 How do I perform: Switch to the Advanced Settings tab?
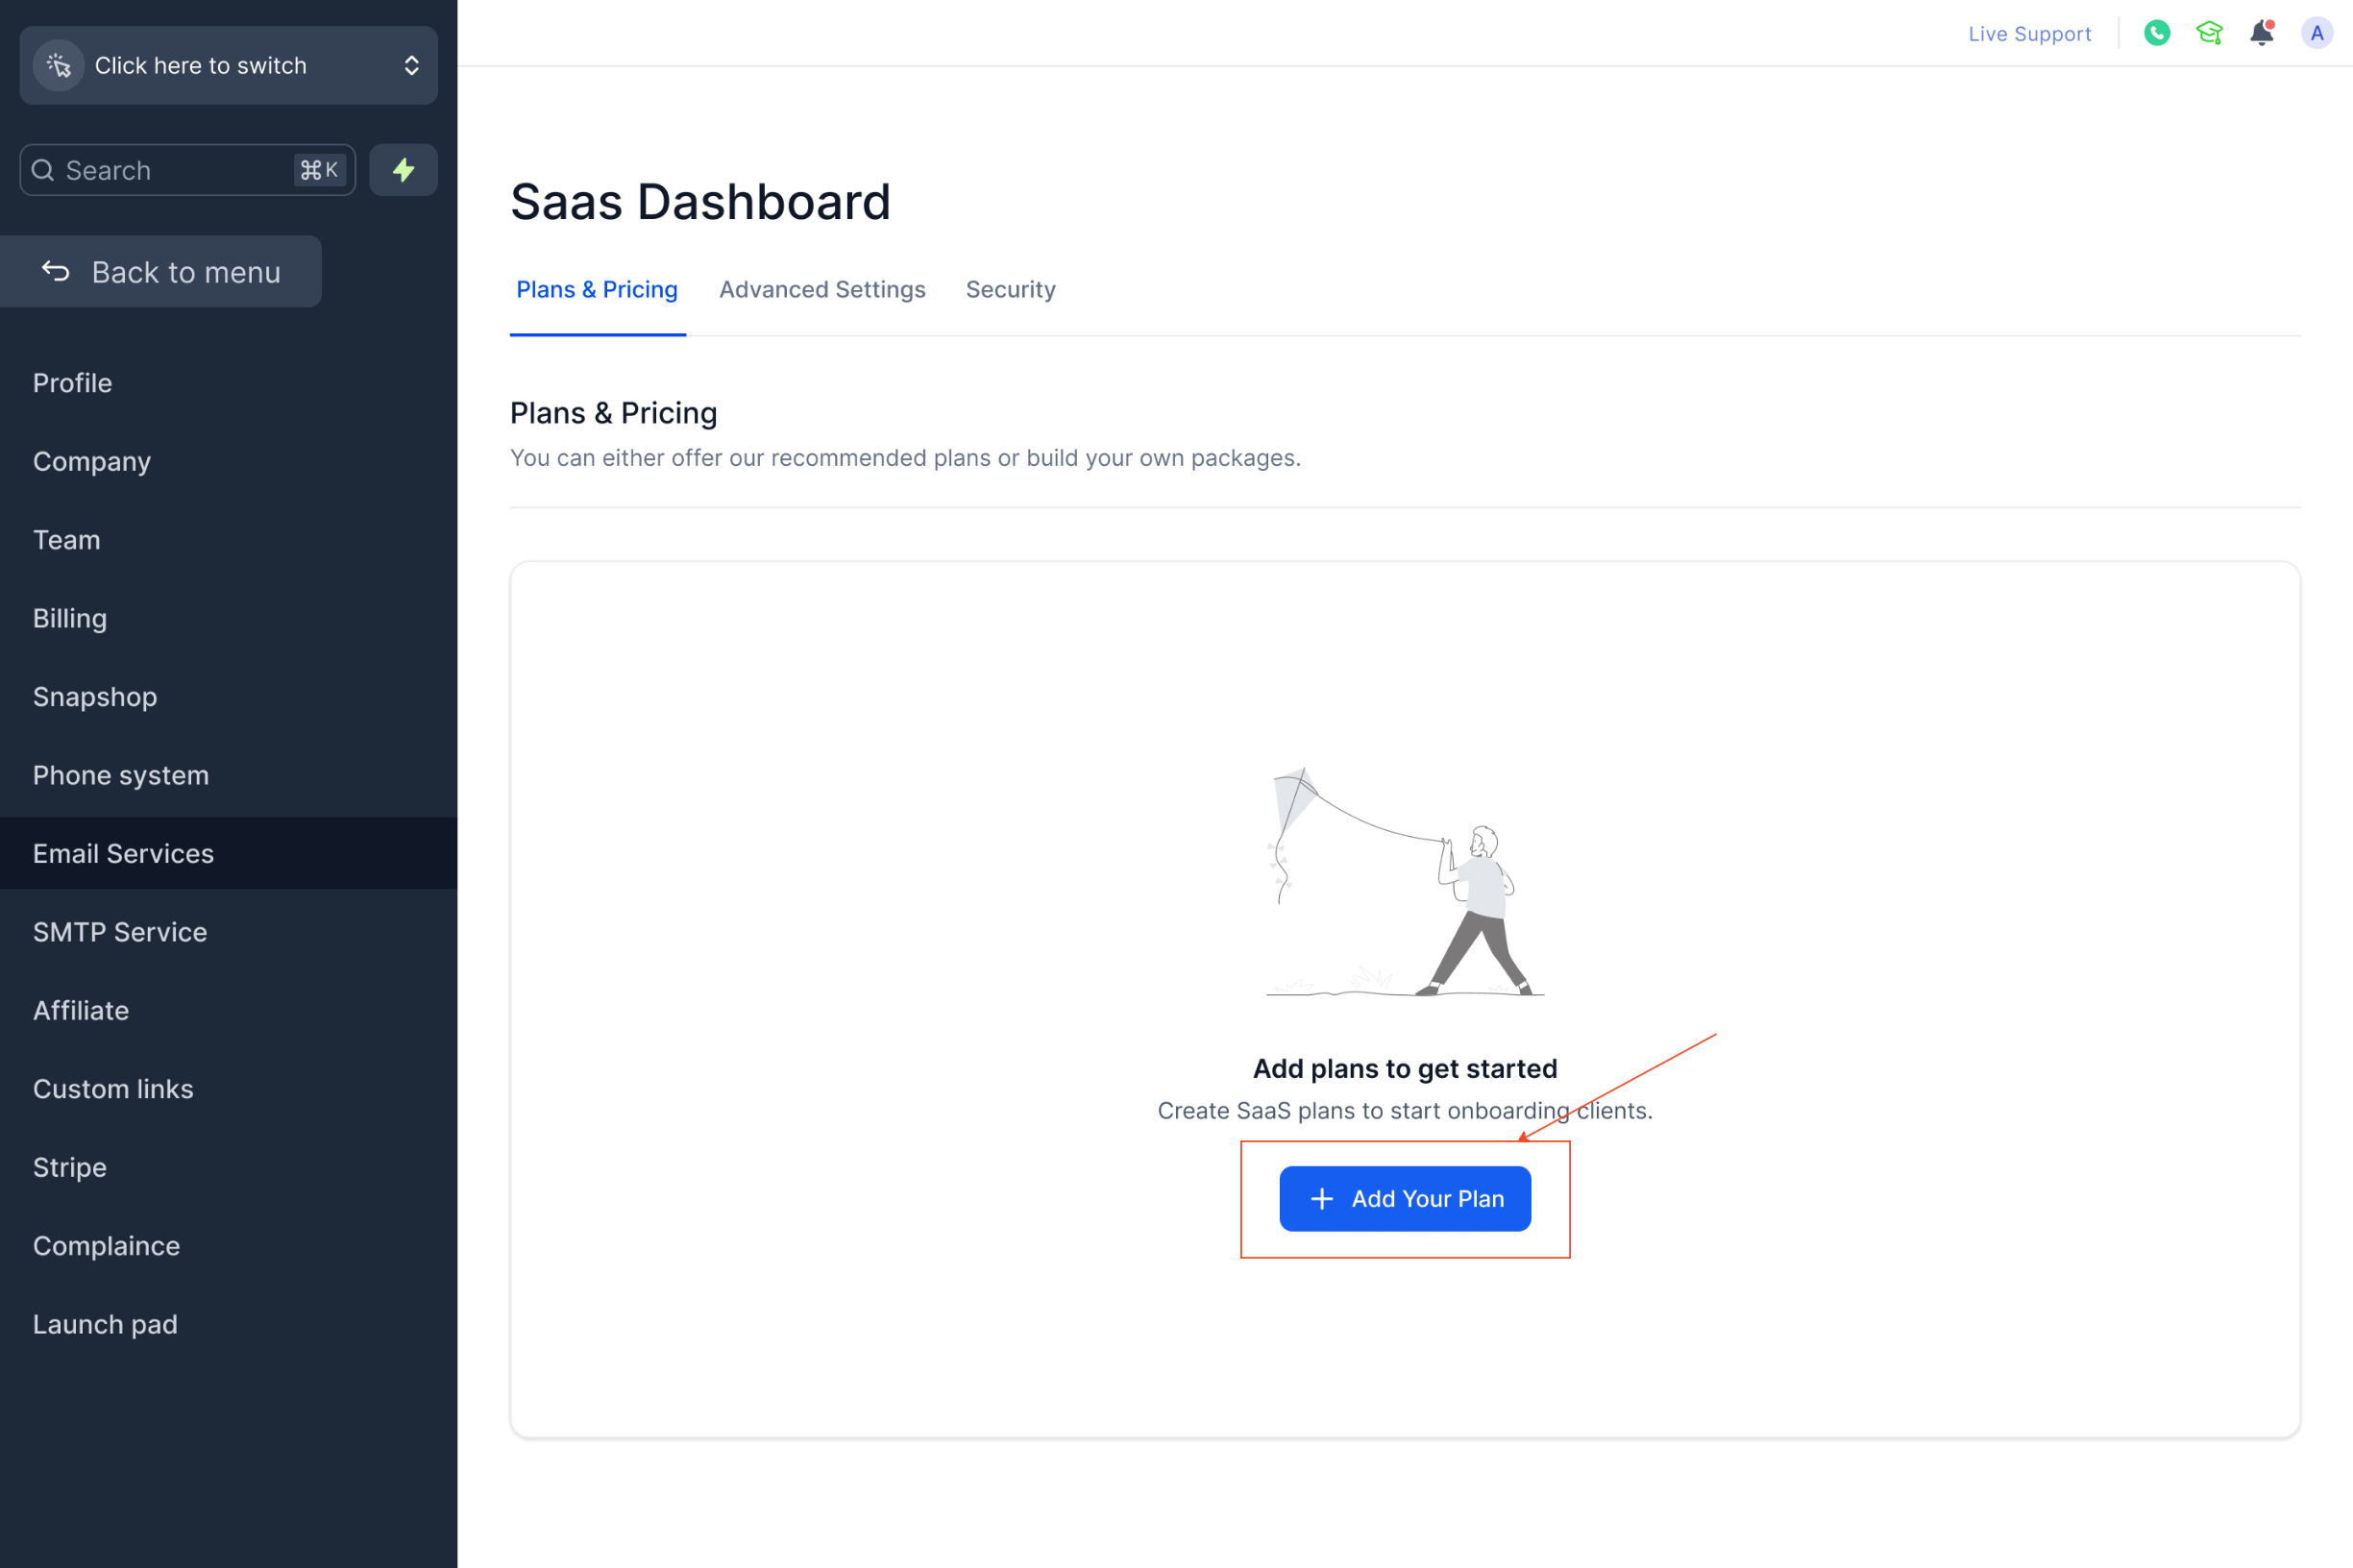[x=822, y=289]
